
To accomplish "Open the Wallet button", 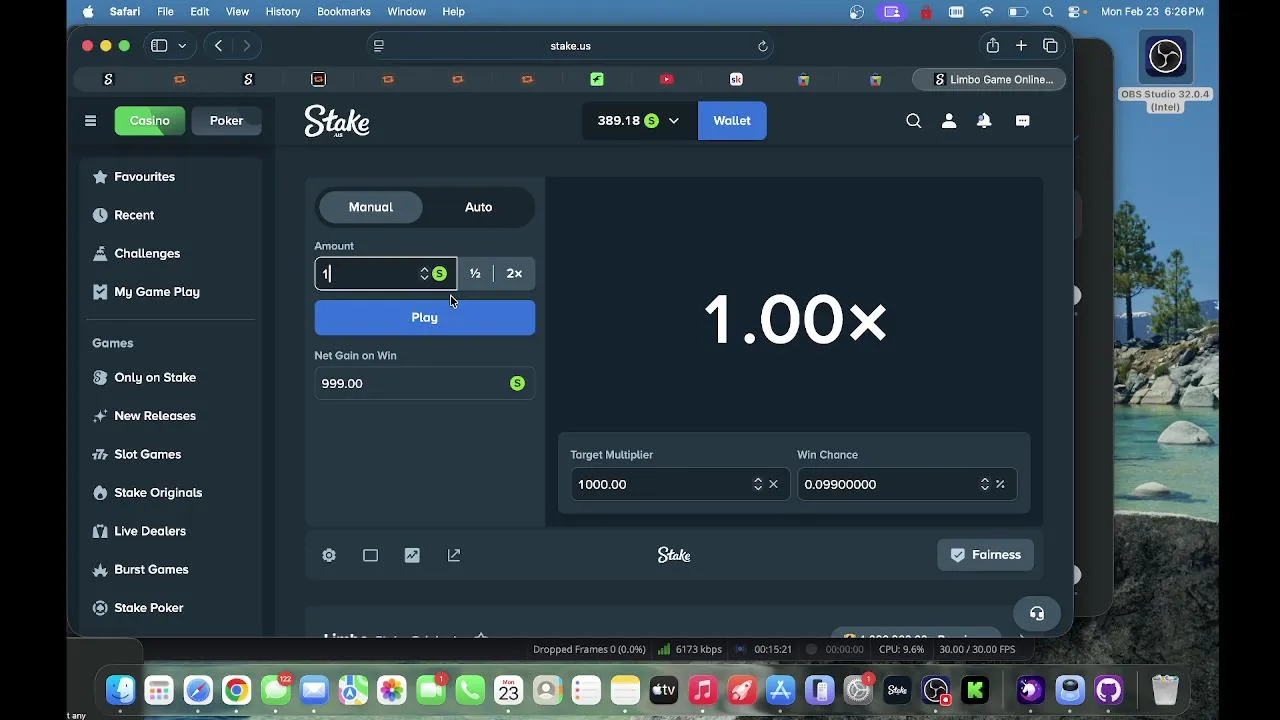I will 732,121.
